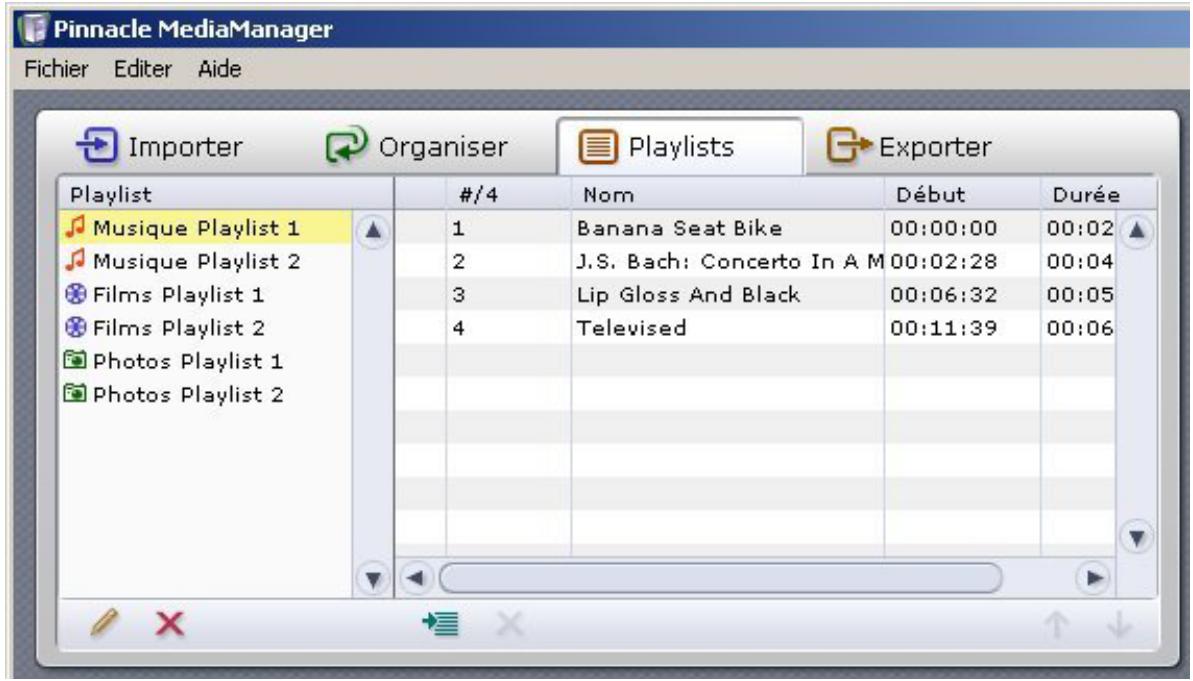Select track Lip Gloss And Black
Image resolution: width=1193 pixels, height=681 pixels.
tap(688, 294)
